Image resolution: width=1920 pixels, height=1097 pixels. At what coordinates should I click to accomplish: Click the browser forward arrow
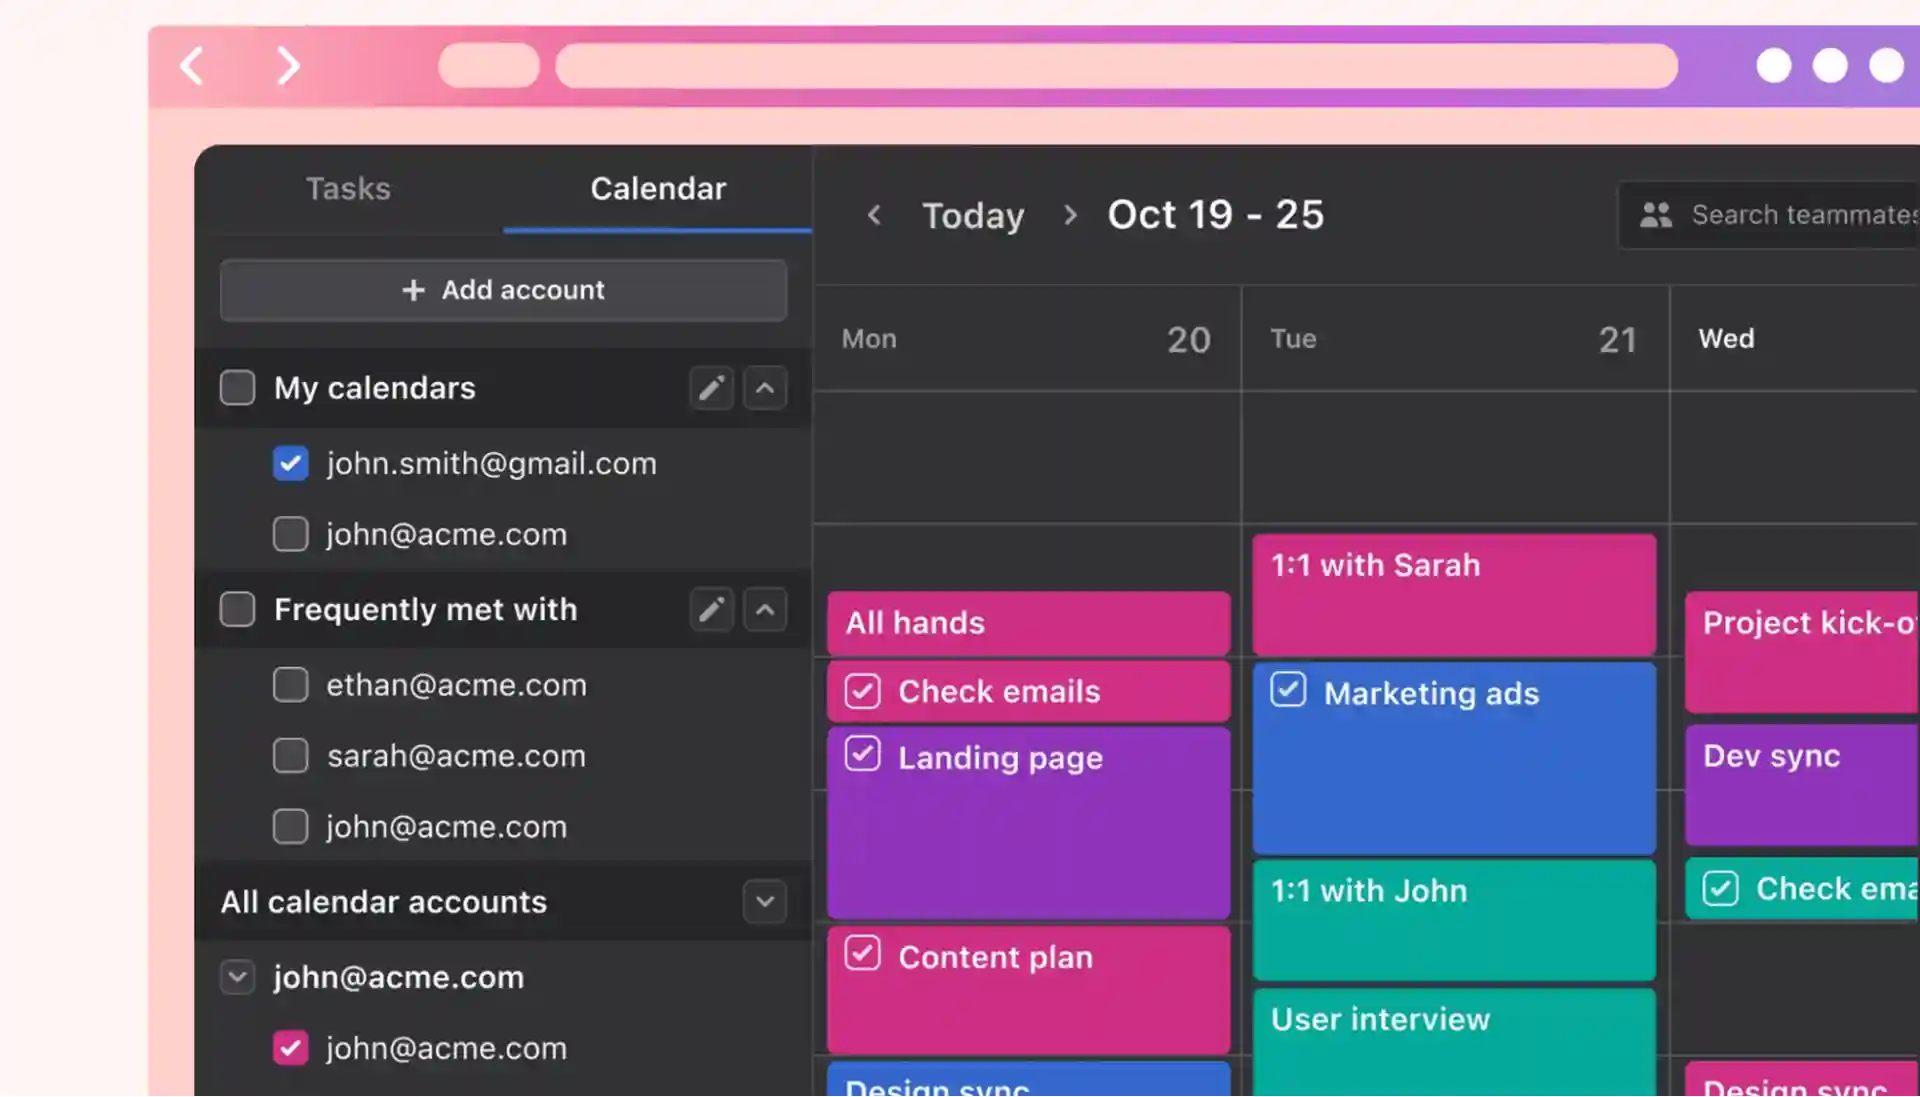tap(288, 66)
